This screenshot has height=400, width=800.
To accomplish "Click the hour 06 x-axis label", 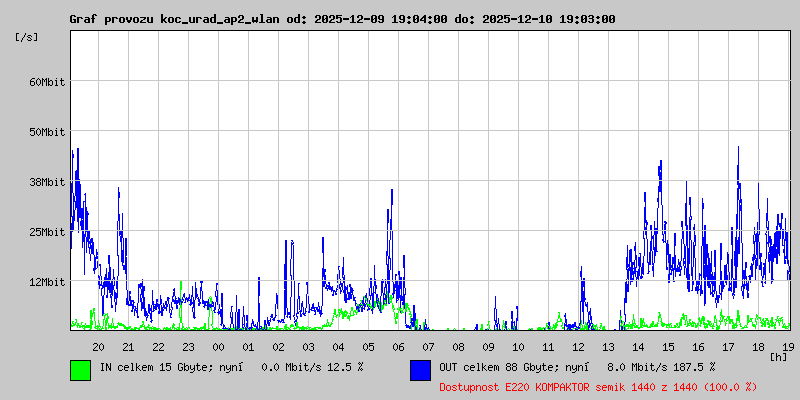I will click(x=398, y=347).
